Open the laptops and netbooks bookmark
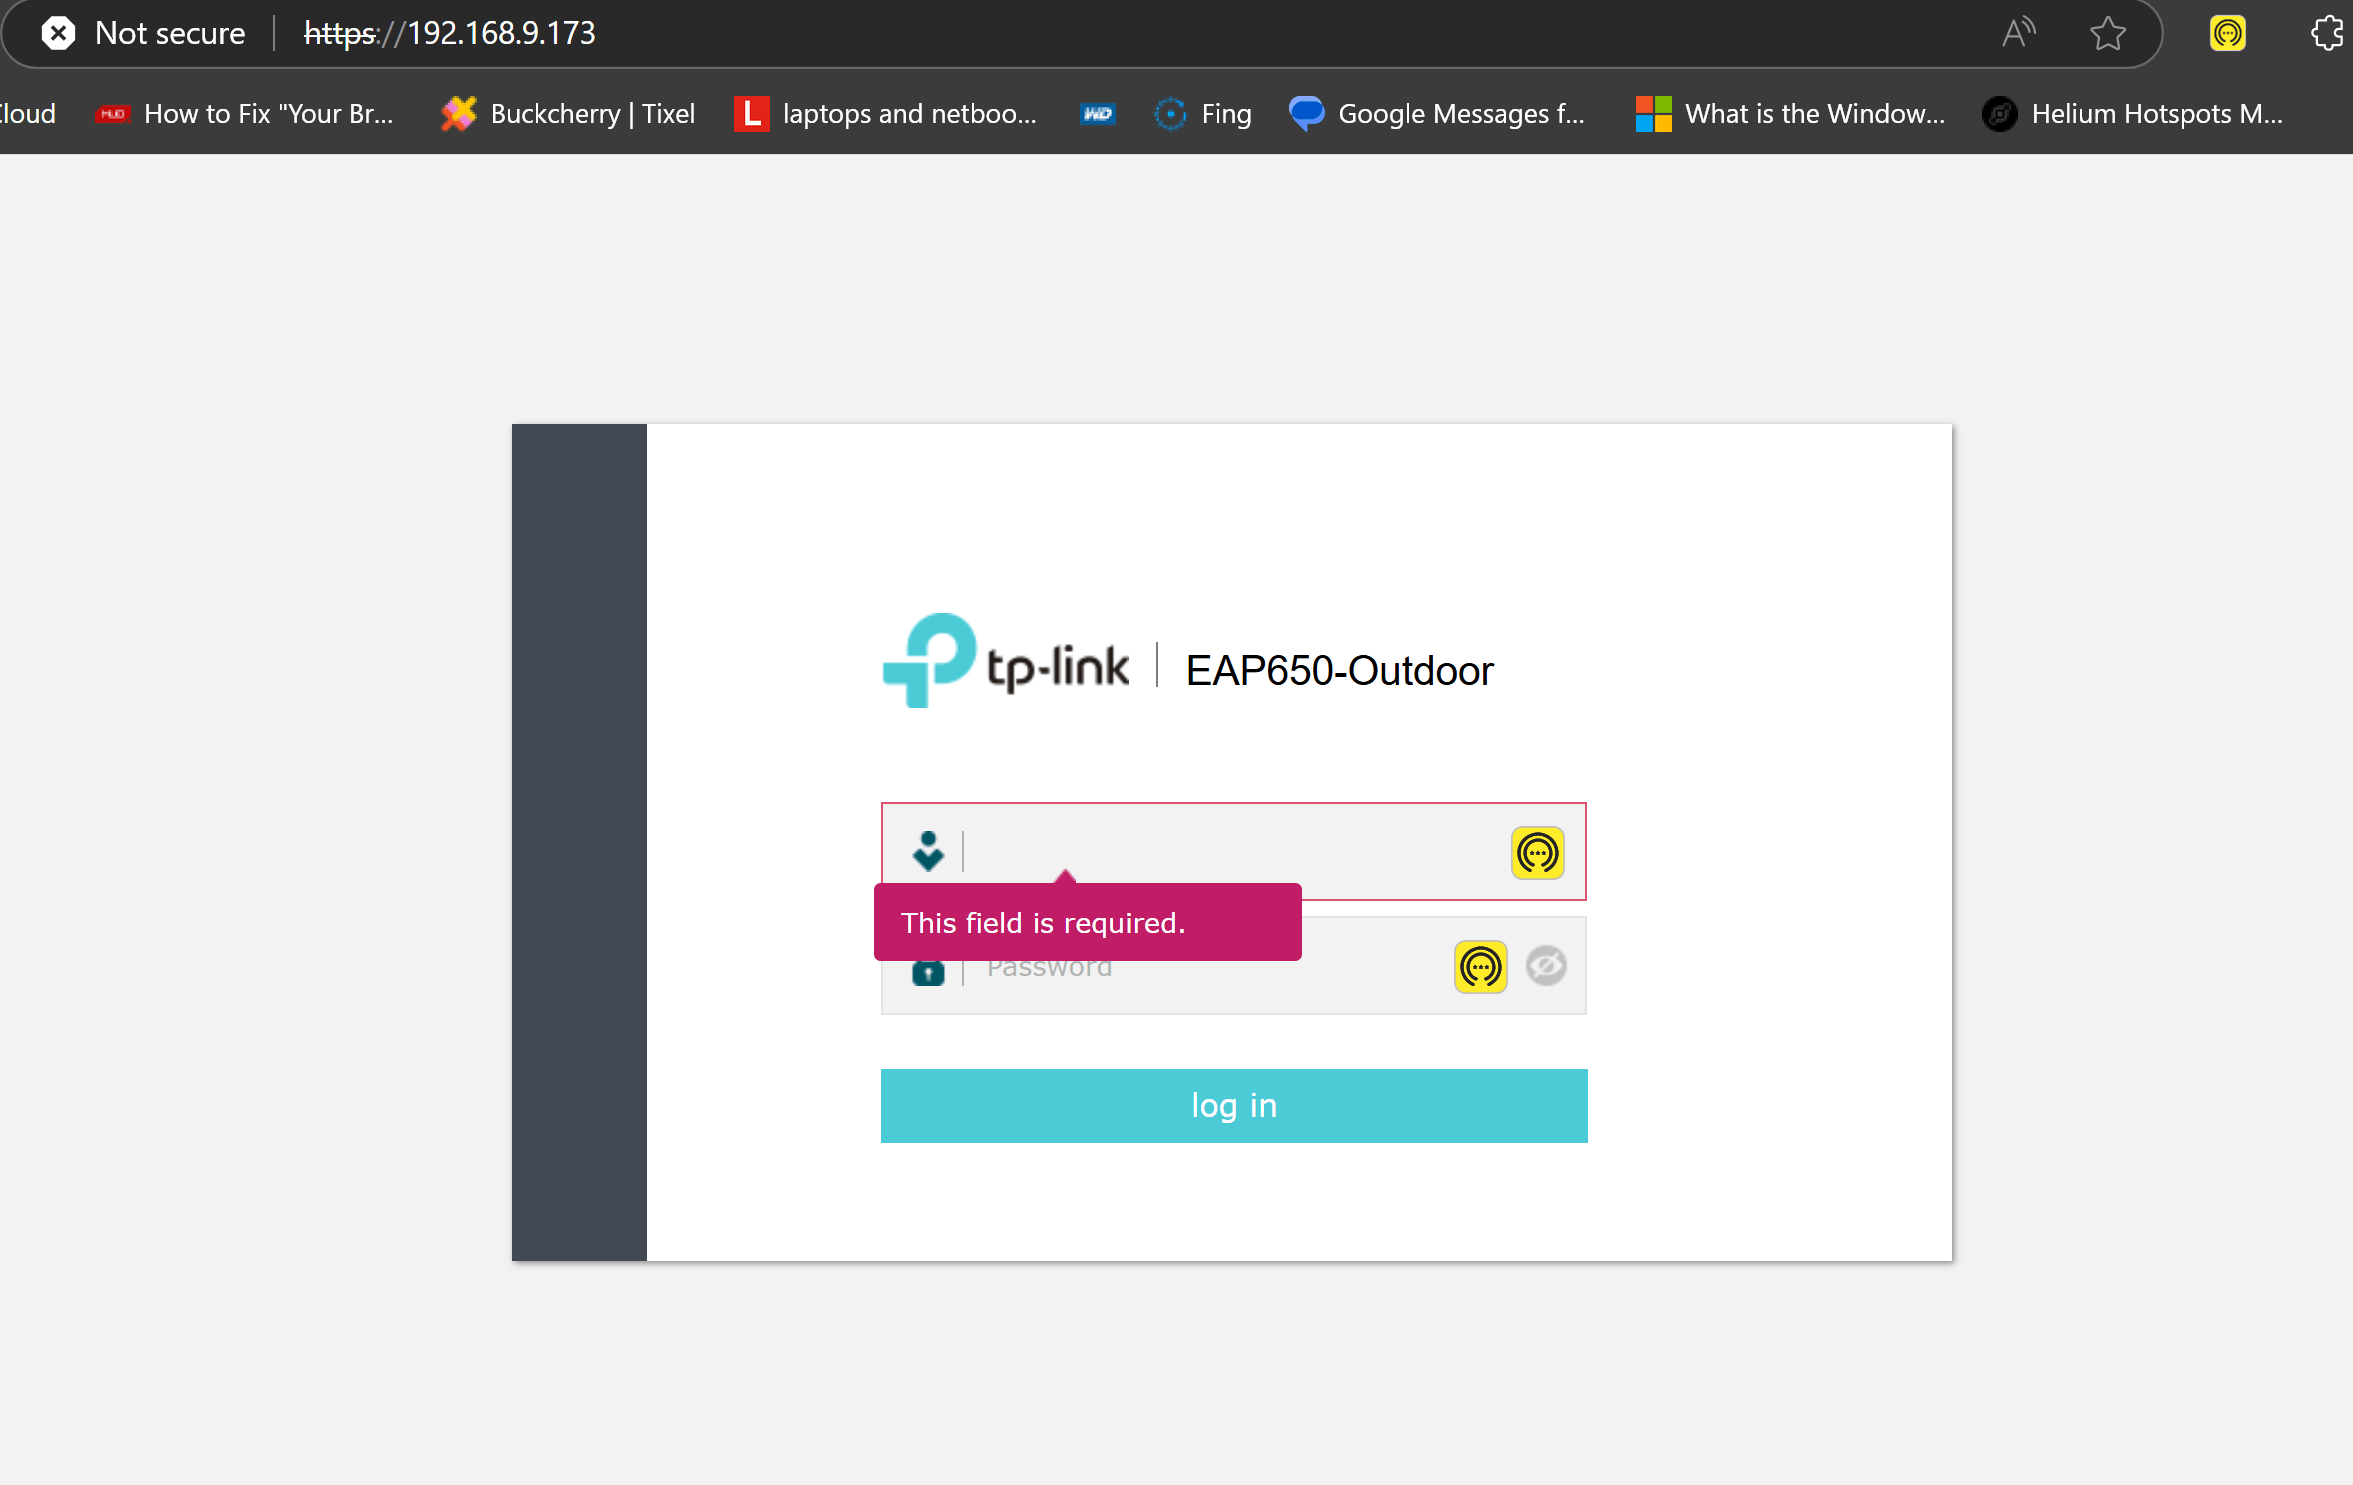Image resolution: width=2353 pixels, height=1485 pixels. tap(886, 114)
